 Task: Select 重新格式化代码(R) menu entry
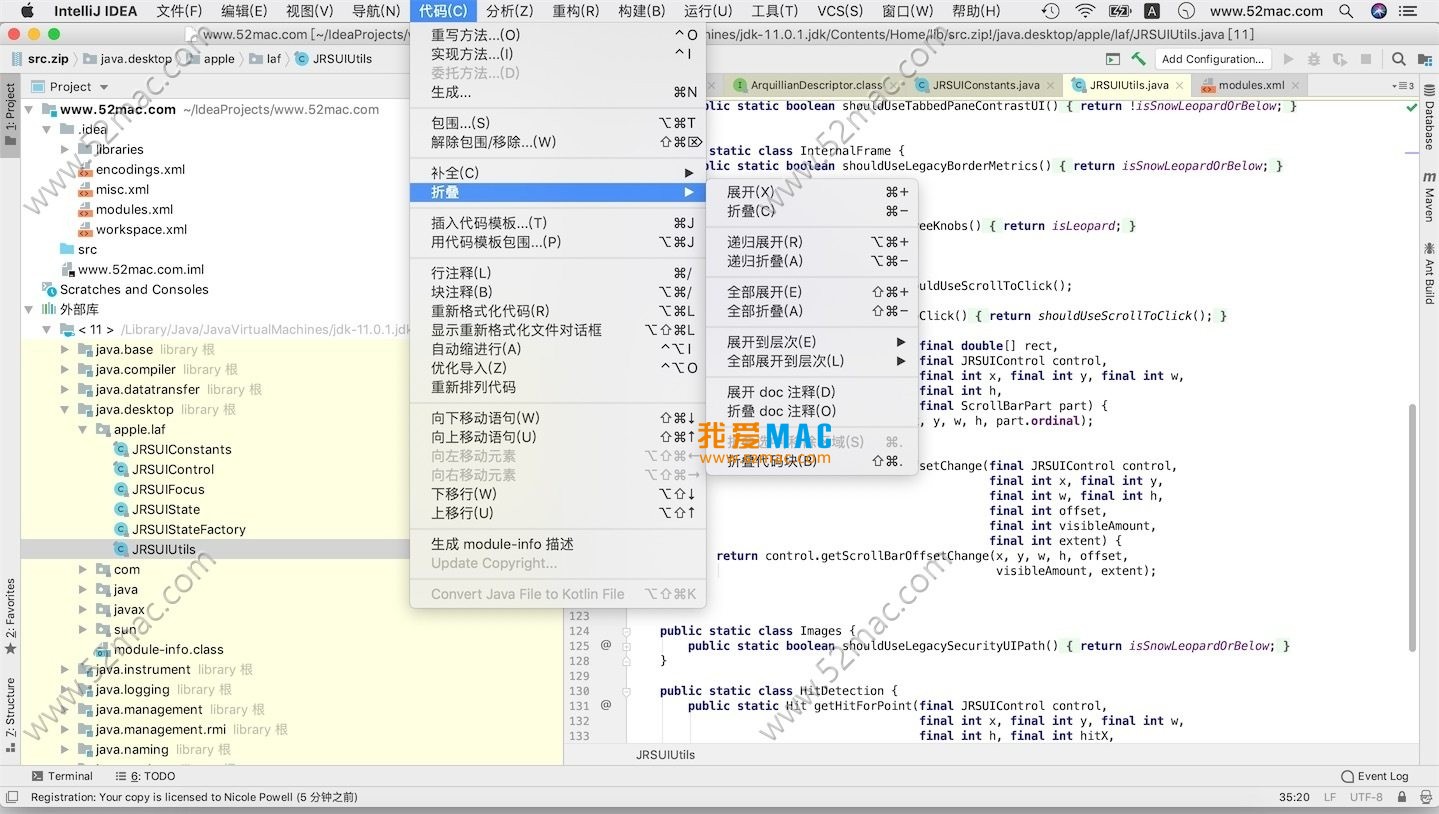tap(558, 311)
